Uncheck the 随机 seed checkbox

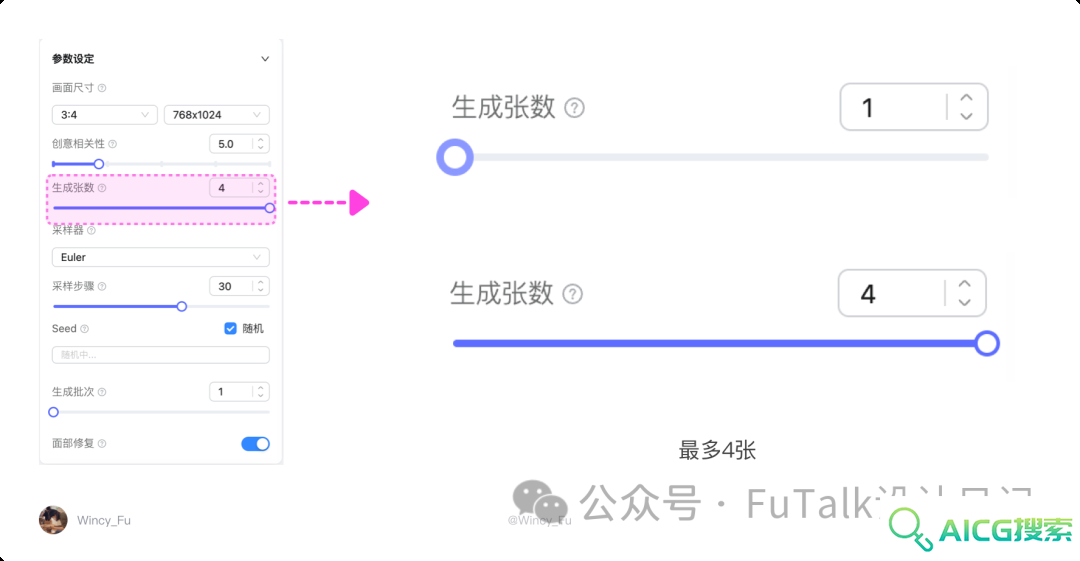point(230,328)
